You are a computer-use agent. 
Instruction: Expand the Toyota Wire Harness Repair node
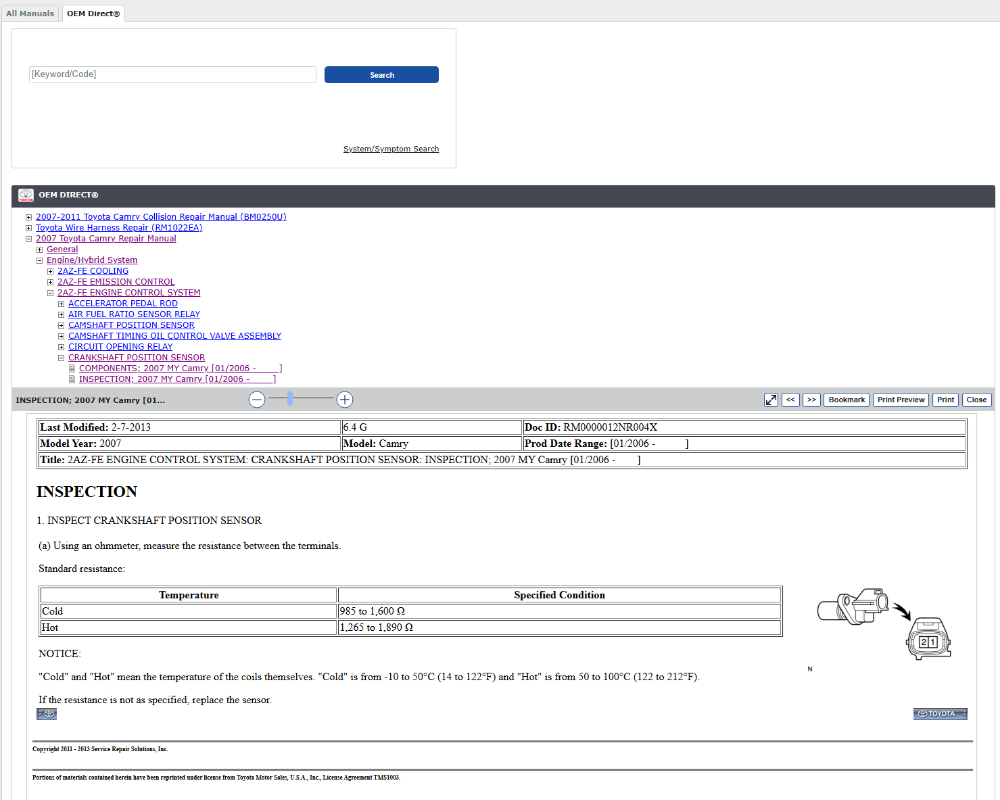click(29, 228)
